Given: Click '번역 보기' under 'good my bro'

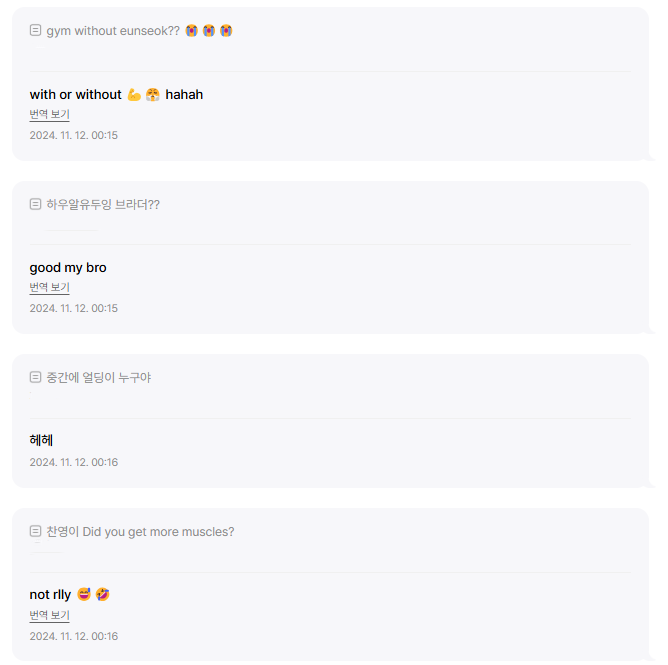Looking at the screenshot, I should (x=49, y=288).
